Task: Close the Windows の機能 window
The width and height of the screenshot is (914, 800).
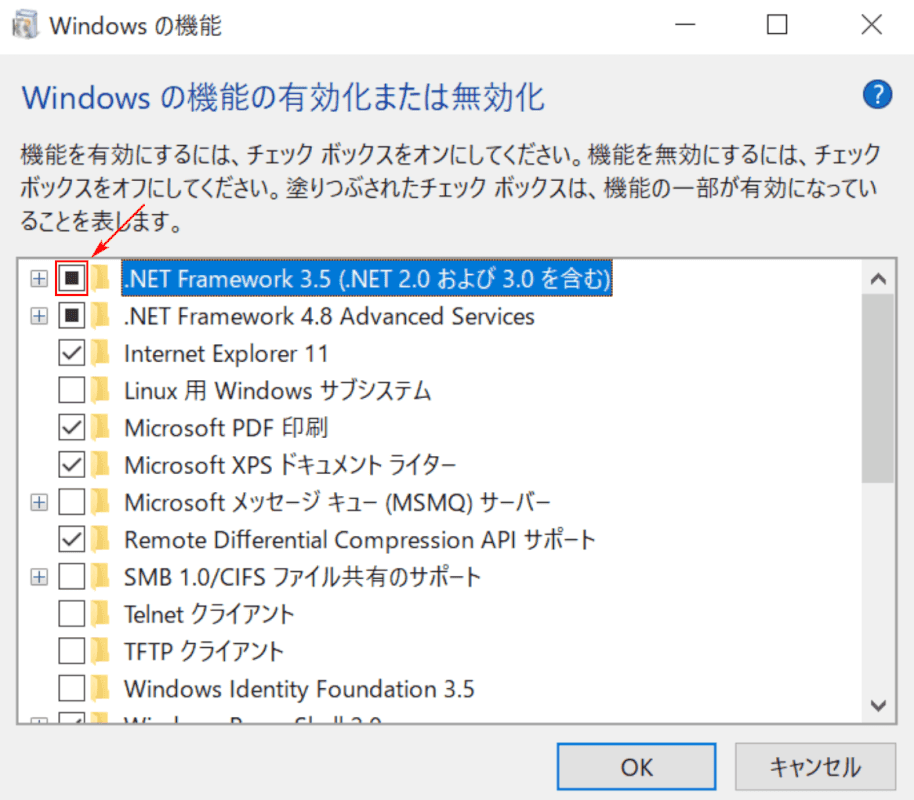Action: (871, 25)
